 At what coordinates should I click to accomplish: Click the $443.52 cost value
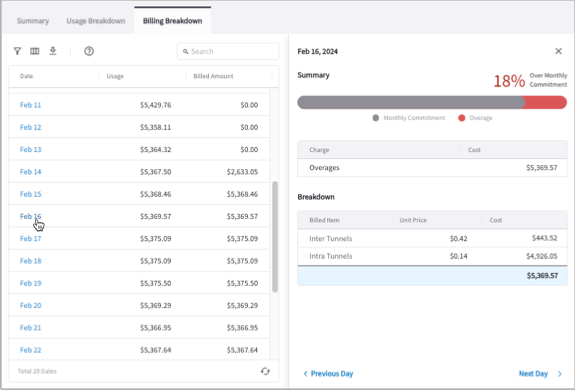click(545, 238)
